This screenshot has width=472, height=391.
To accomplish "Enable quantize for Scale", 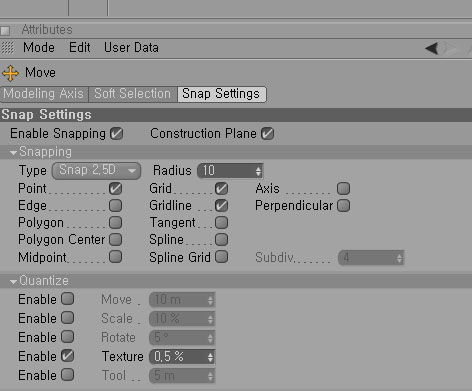I will pos(68,318).
